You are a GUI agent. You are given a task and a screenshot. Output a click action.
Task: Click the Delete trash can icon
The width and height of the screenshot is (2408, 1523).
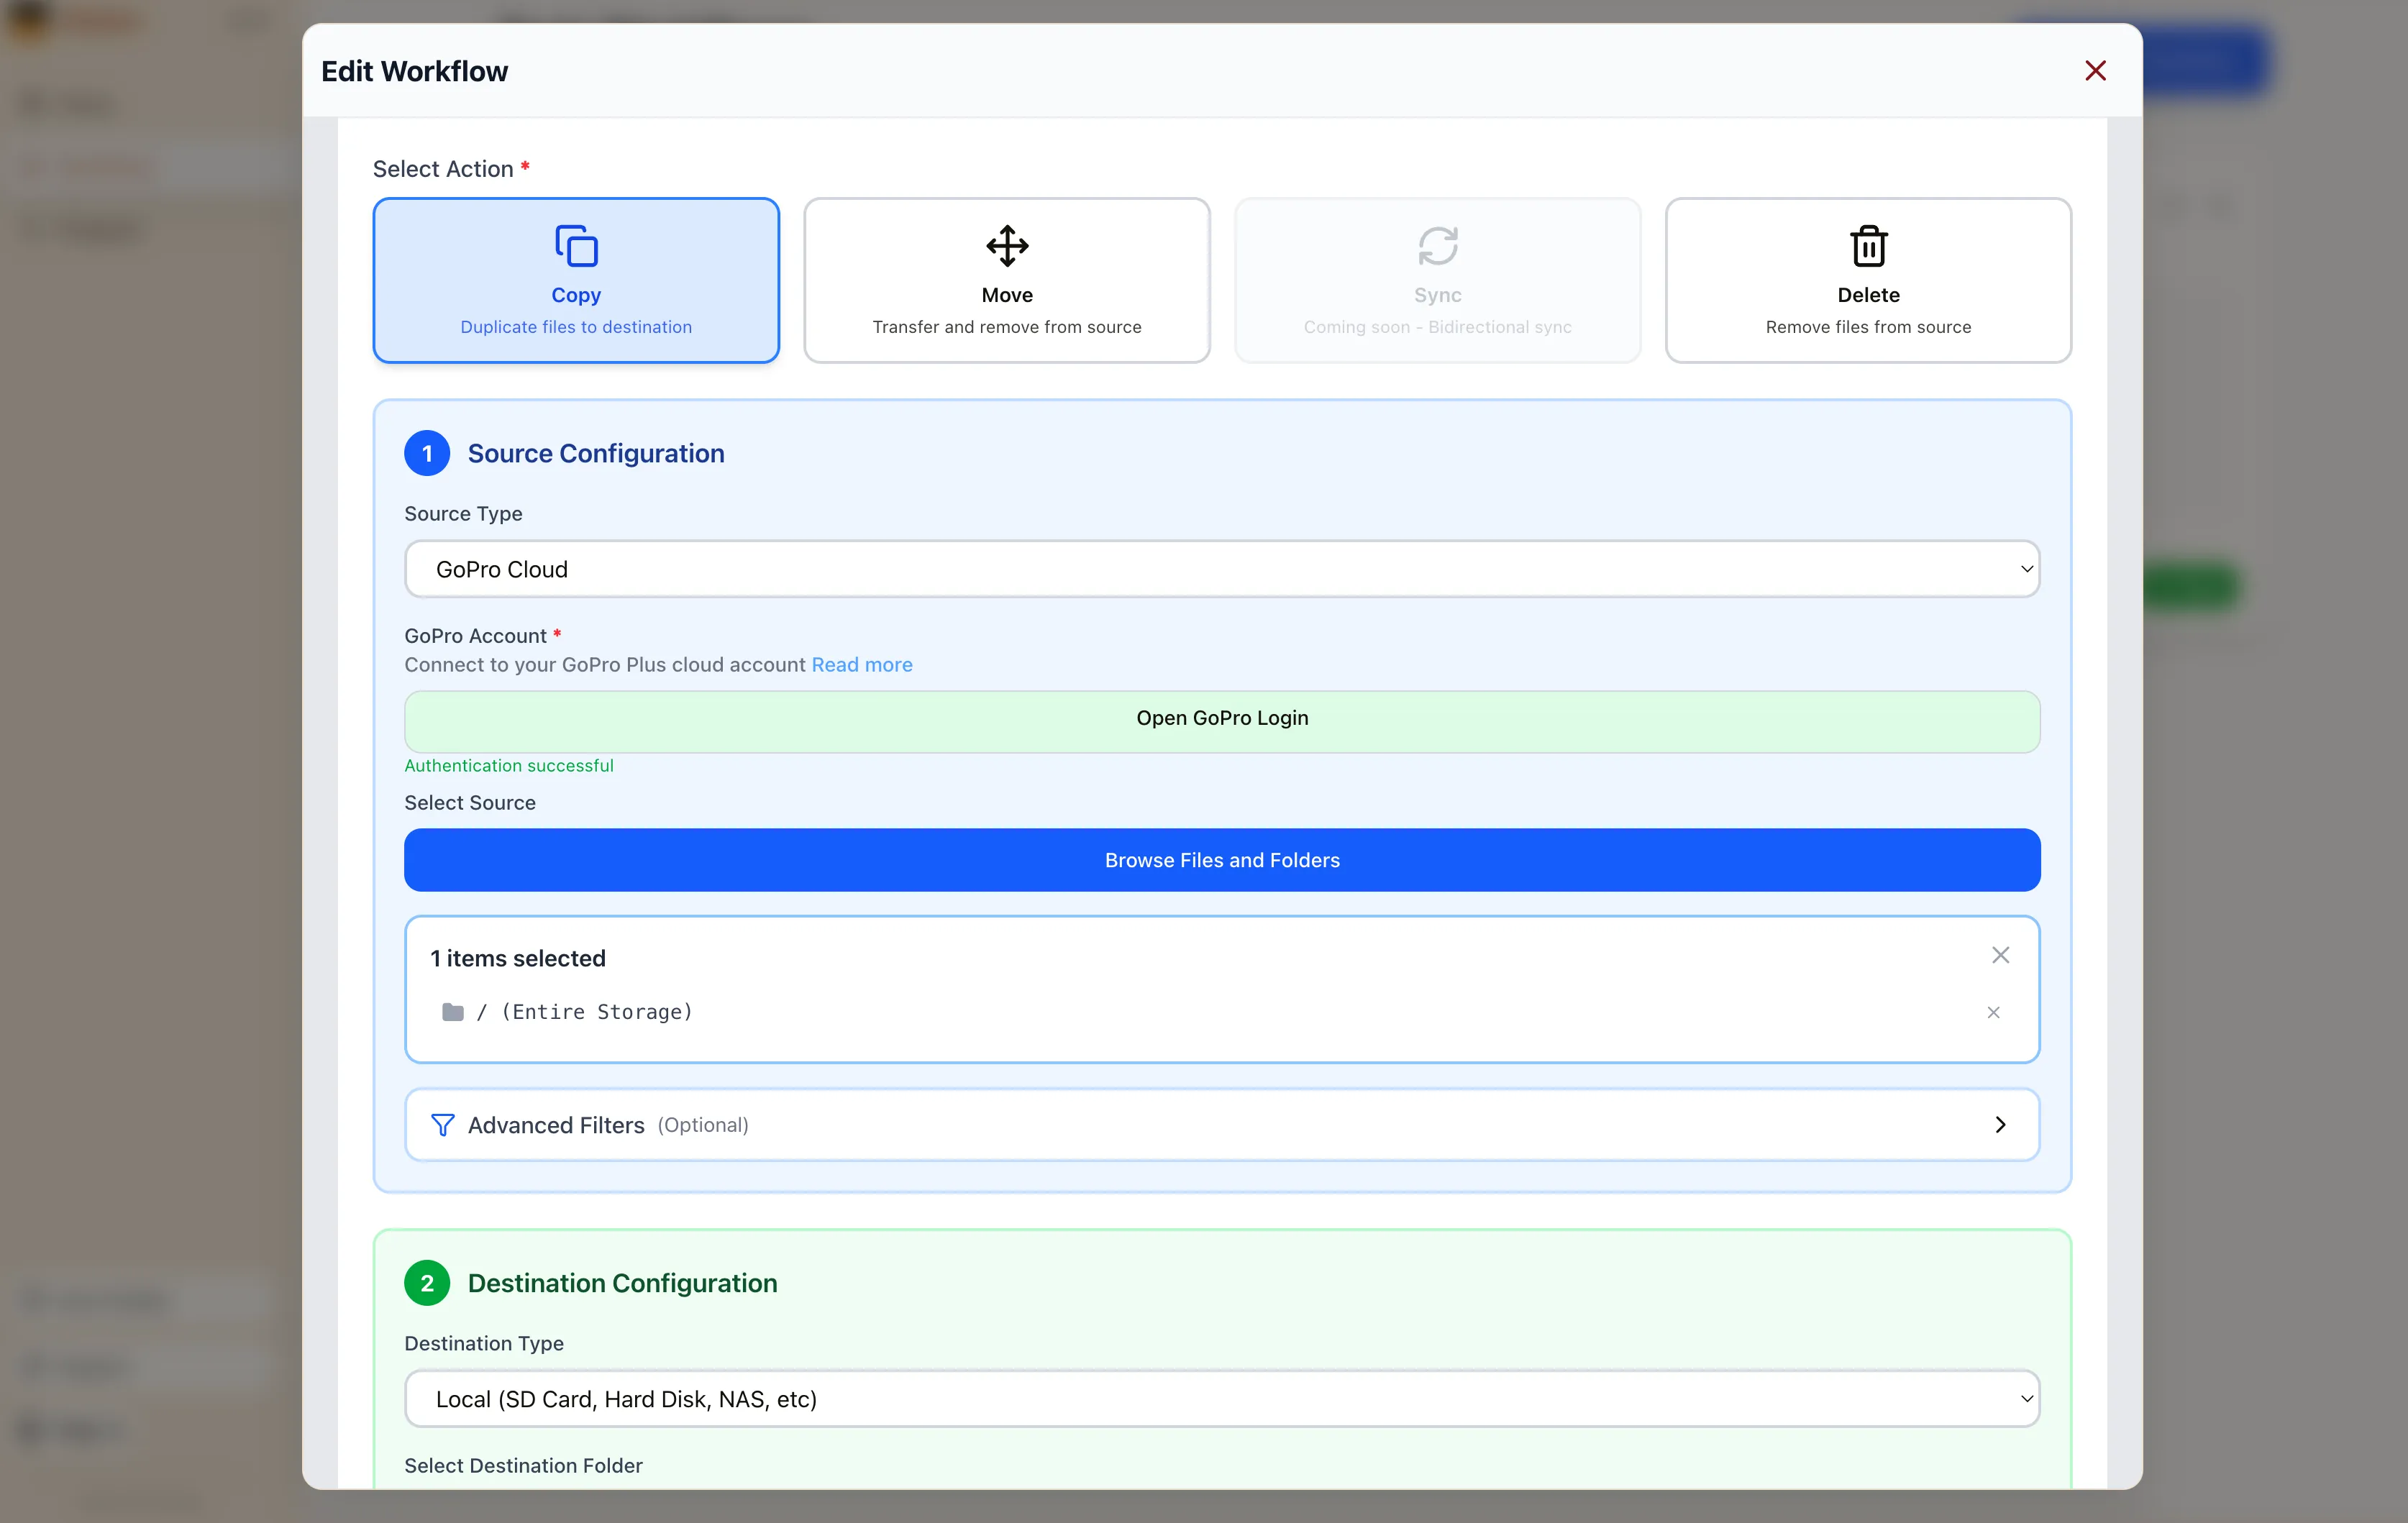(1868, 245)
